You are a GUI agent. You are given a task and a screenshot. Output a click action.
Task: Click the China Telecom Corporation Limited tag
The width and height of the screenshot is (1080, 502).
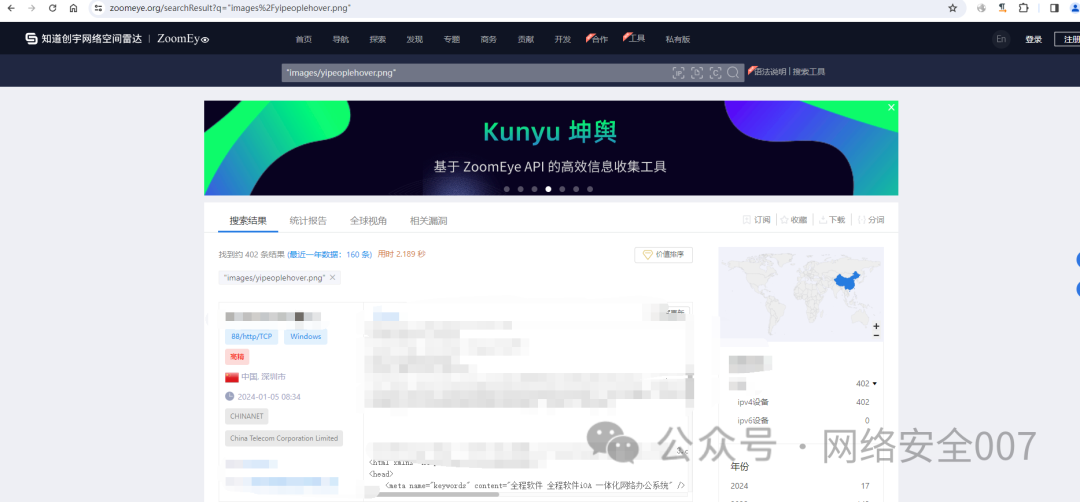284,438
